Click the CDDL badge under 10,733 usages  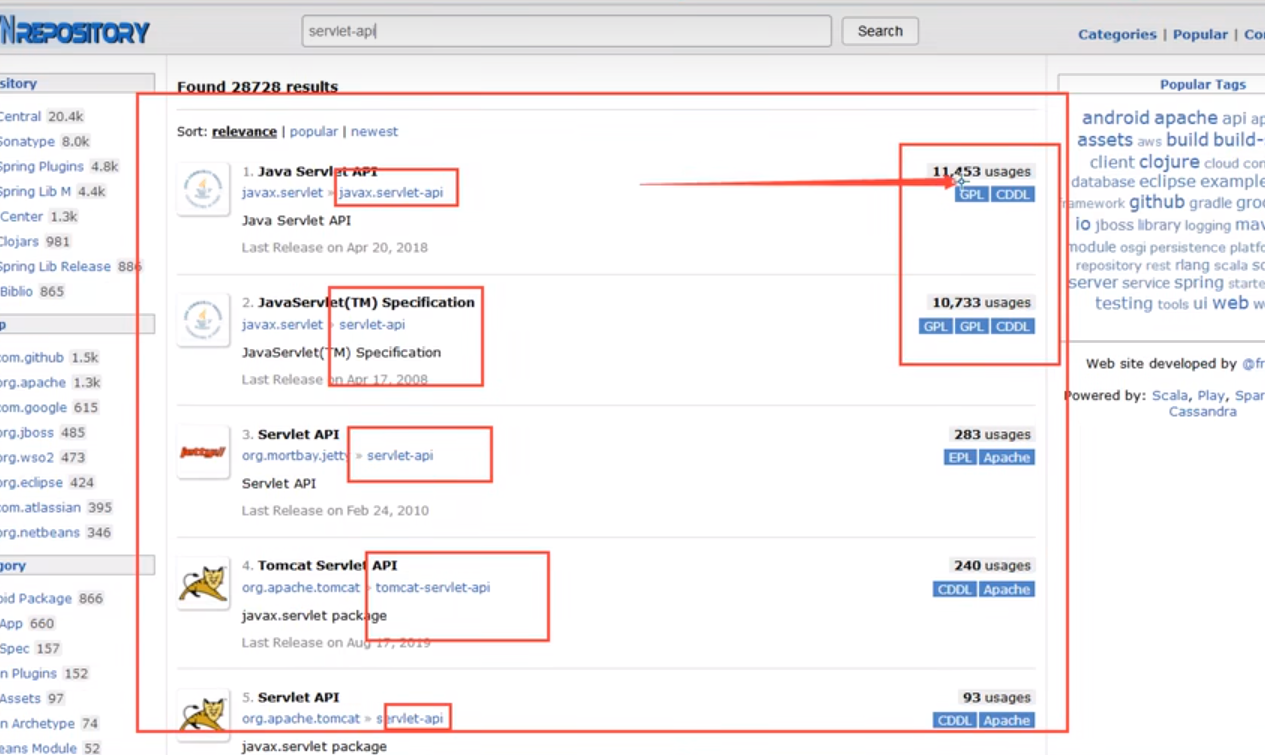[x=1013, y=326]
